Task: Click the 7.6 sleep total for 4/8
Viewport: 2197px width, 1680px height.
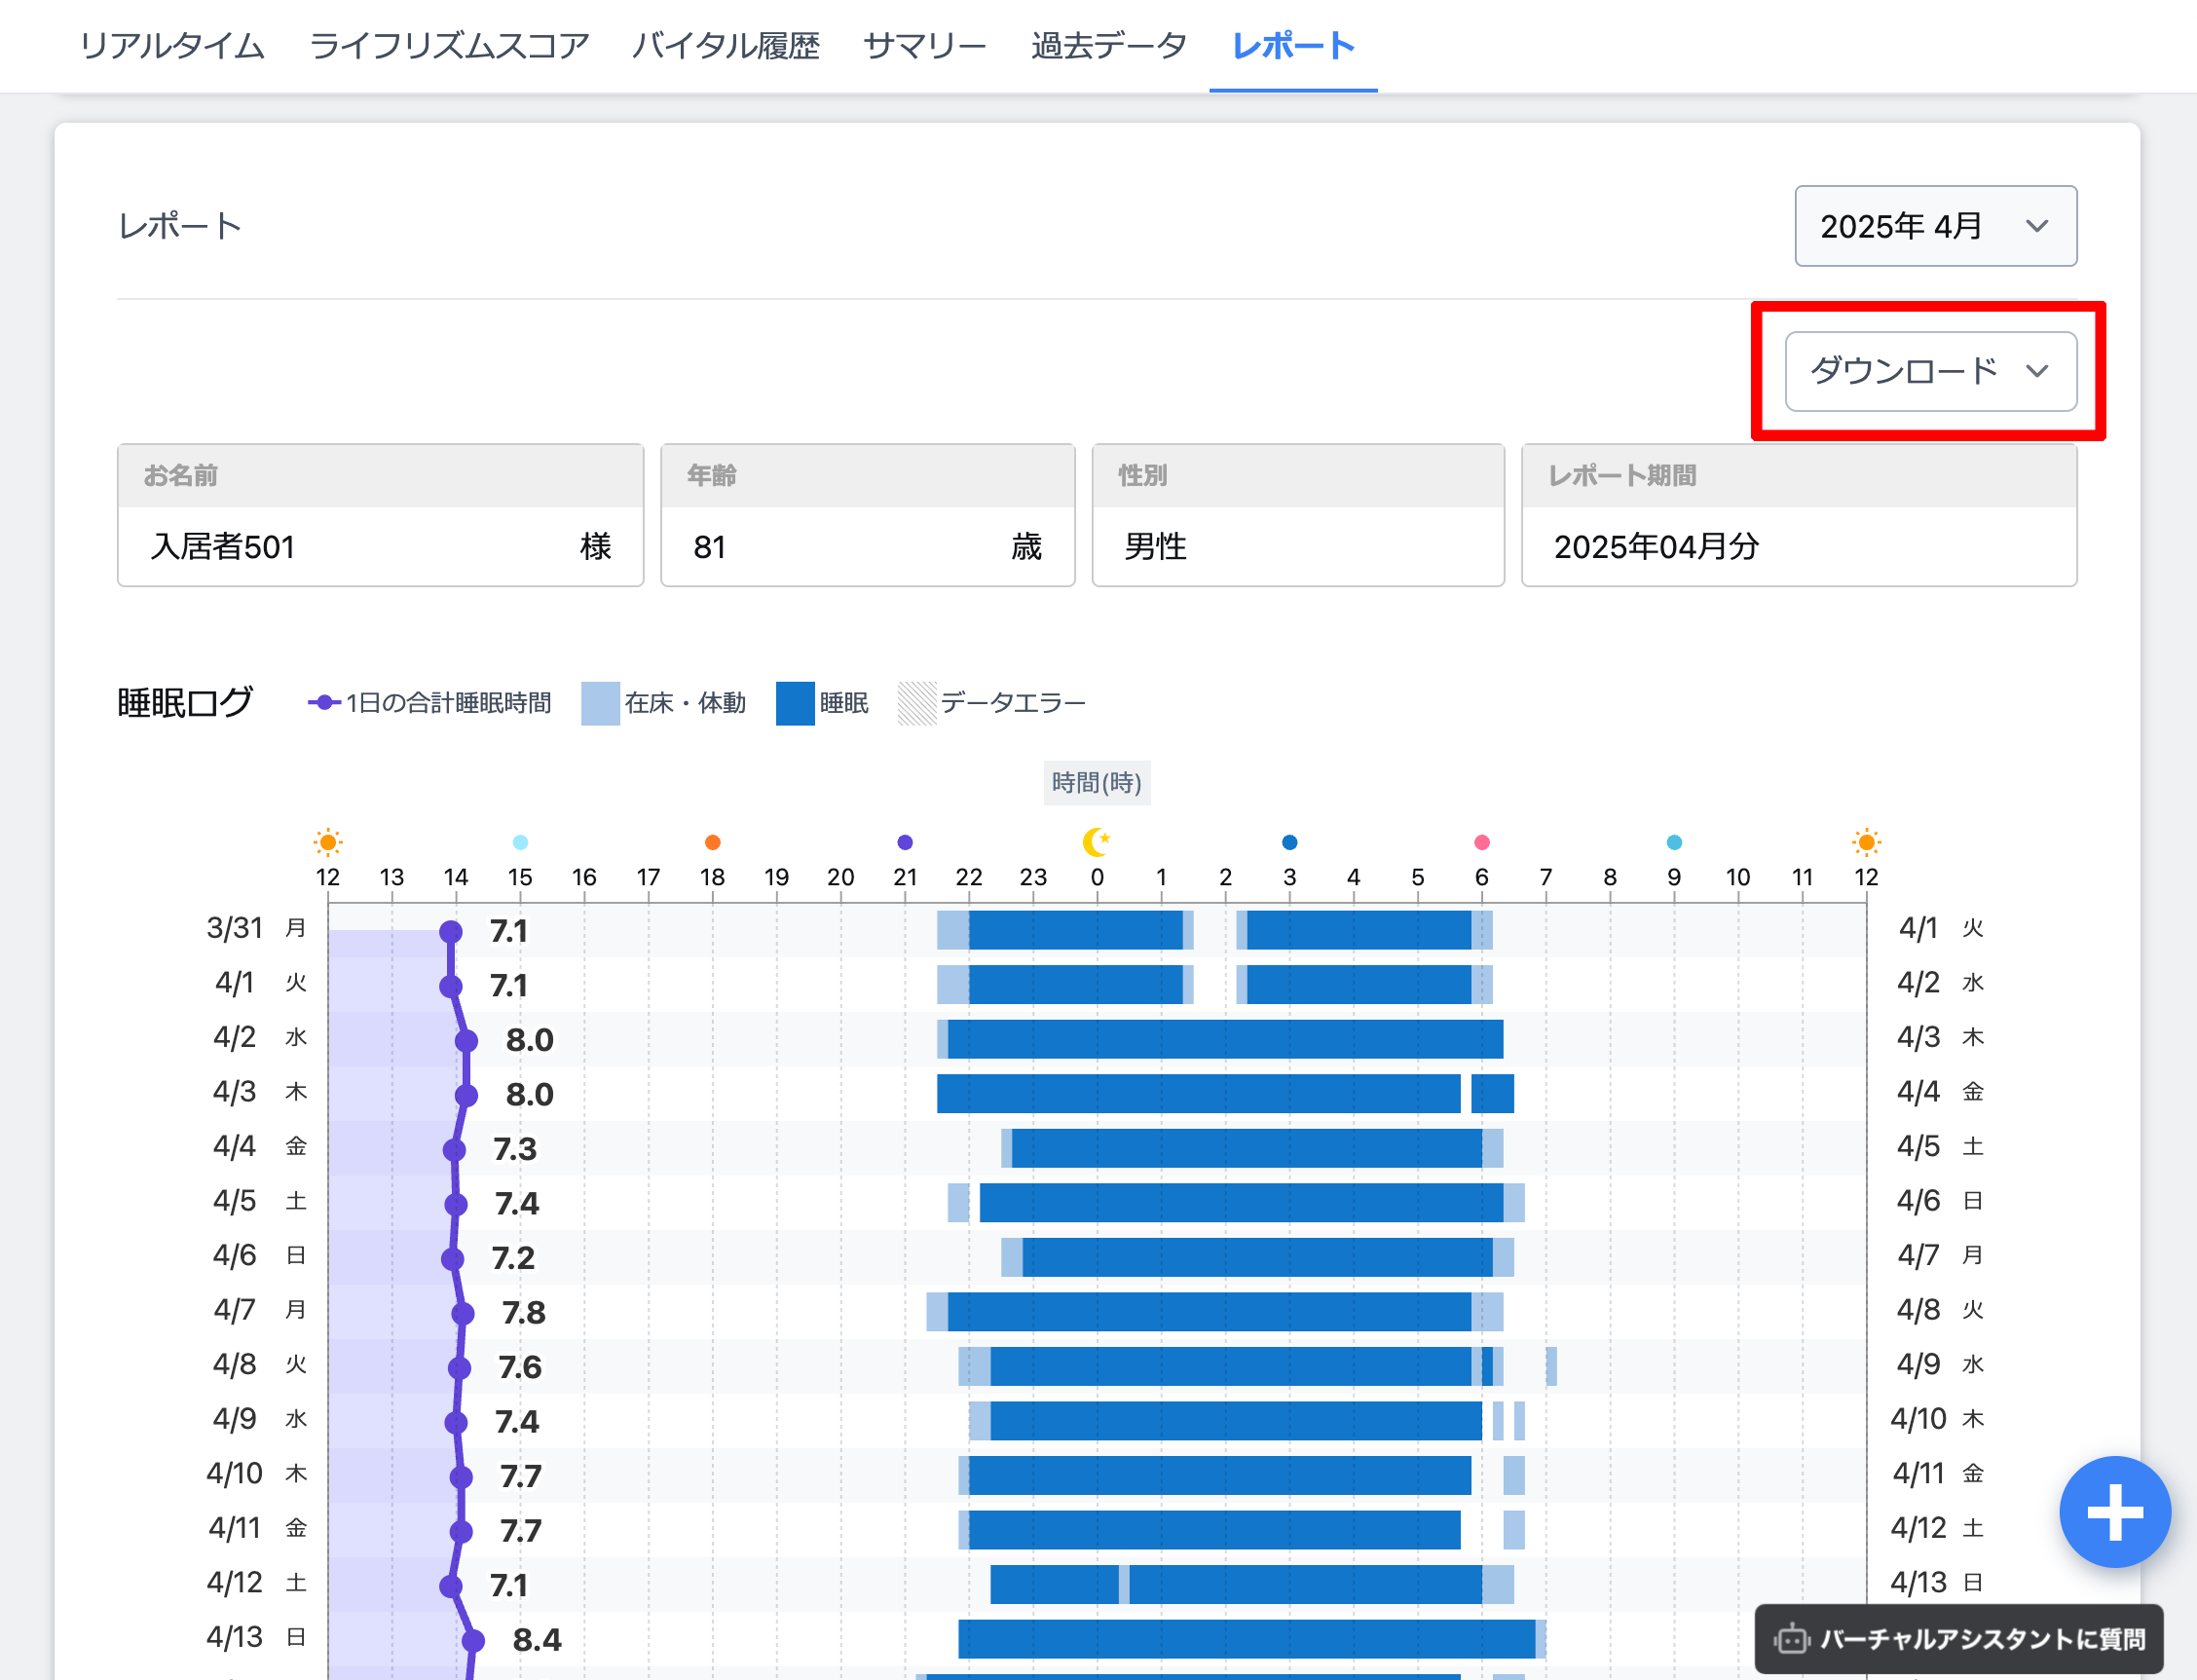Action: click(x=520, y=1367)
